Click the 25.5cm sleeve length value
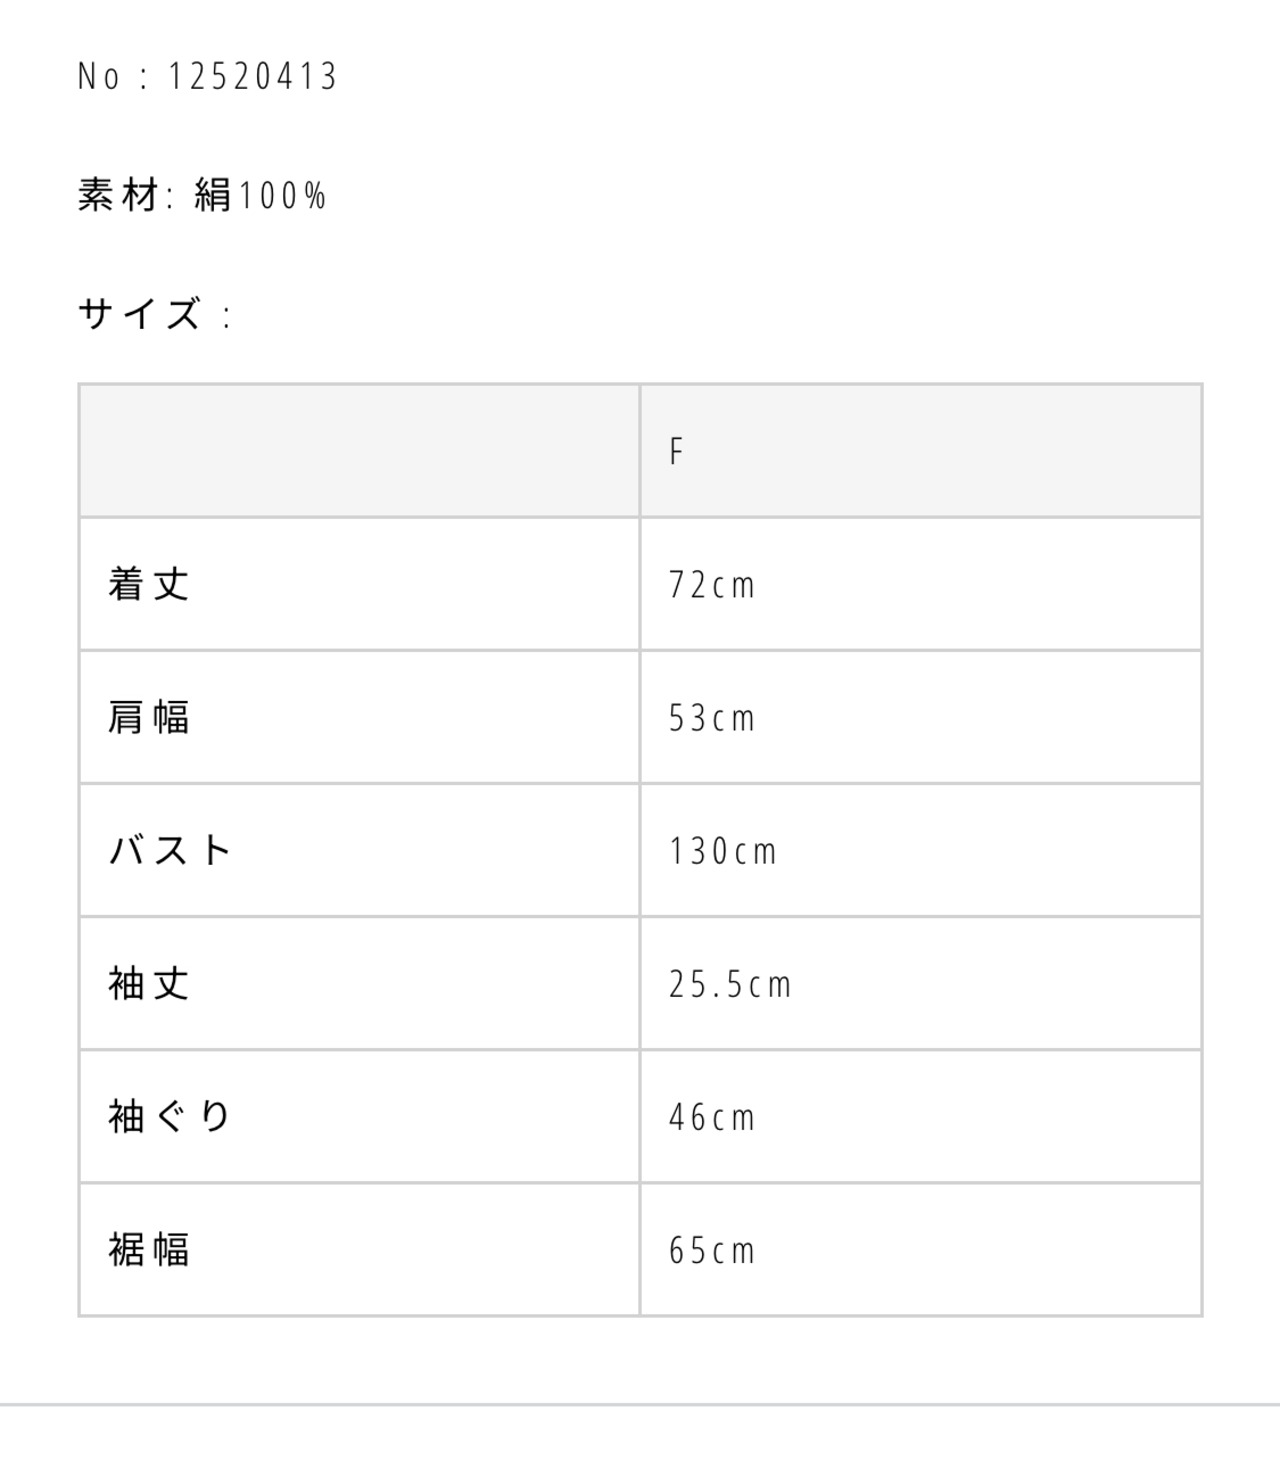Viewport: 1280px width, 1469px height. coord(730,985)
